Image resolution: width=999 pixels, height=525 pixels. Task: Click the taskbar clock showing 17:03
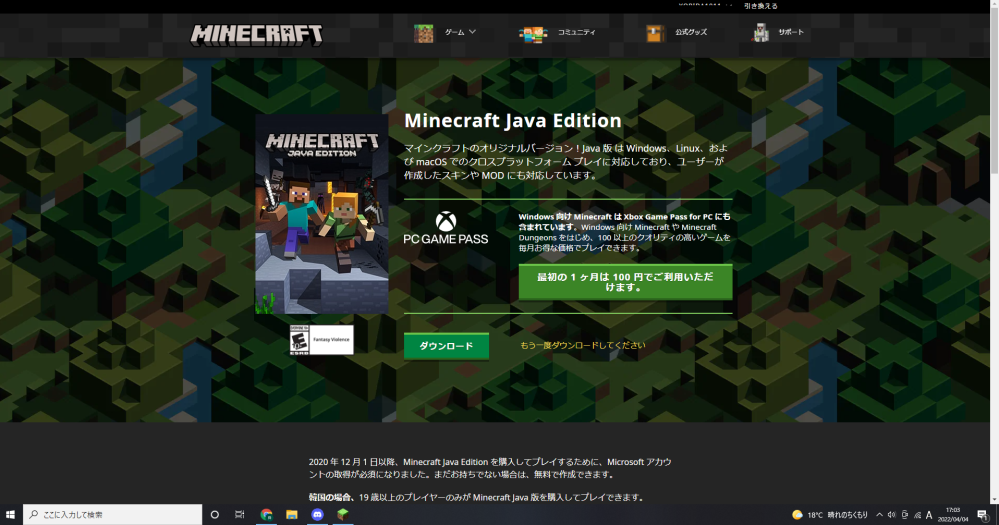coord(952,514)
